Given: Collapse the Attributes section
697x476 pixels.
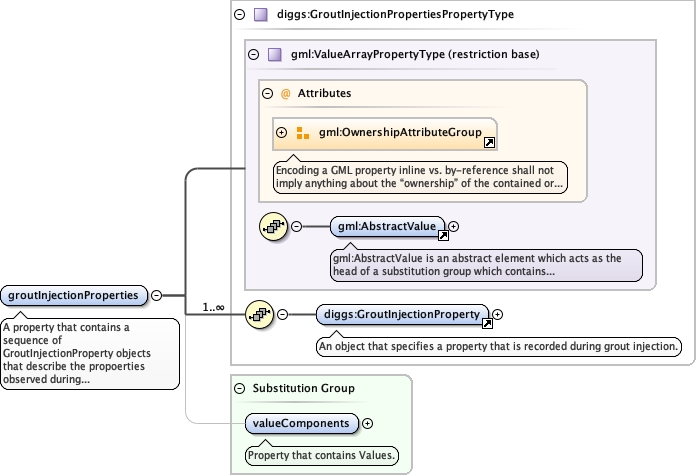Looking at the screenshot, I should click(x=267, y=93).
